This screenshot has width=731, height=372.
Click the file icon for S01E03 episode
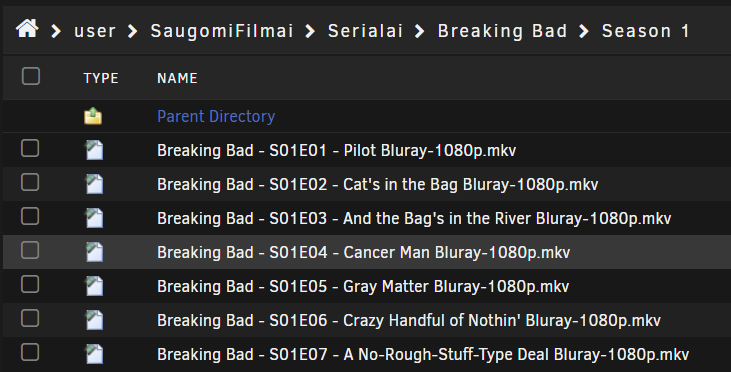click(x=94, y=219)
